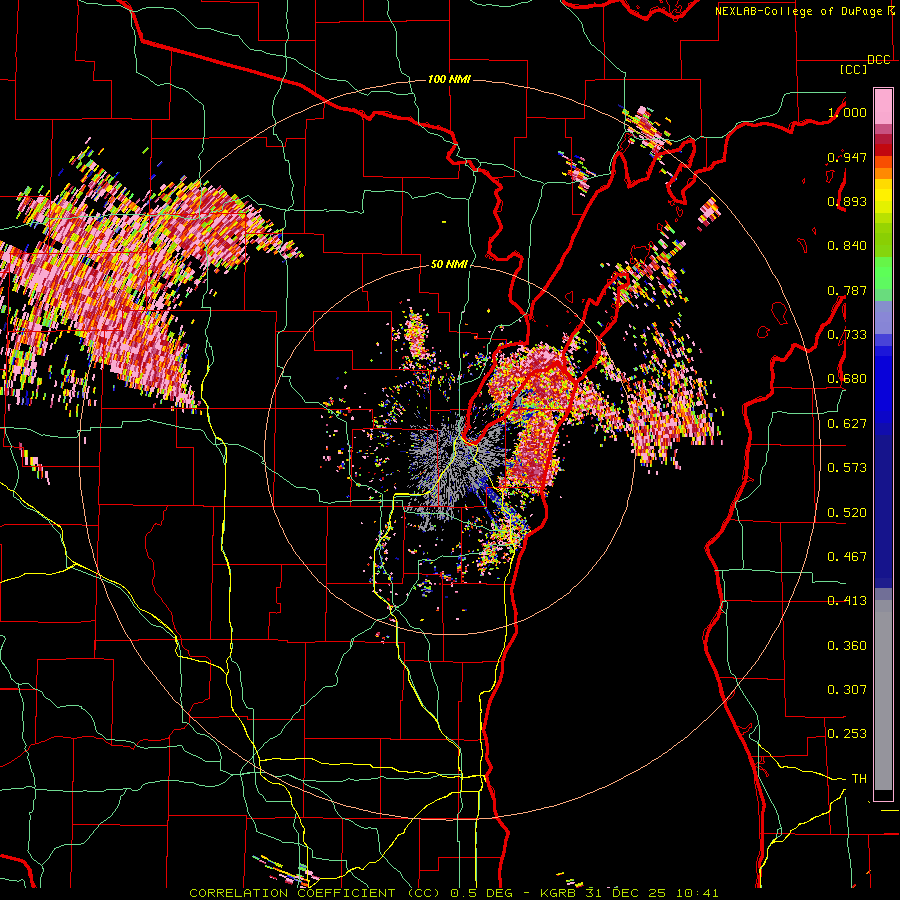Click the [CC] legend unit label

854,69
